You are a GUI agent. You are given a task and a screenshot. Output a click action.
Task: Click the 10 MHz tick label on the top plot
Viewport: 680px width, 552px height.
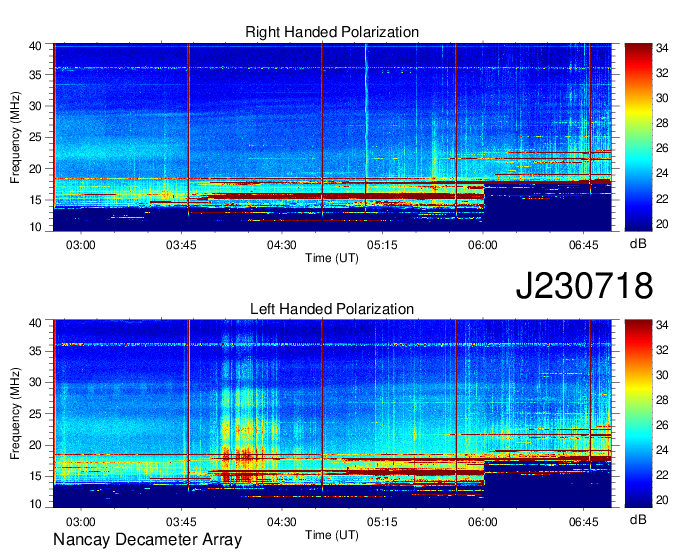tap(35, 227)
